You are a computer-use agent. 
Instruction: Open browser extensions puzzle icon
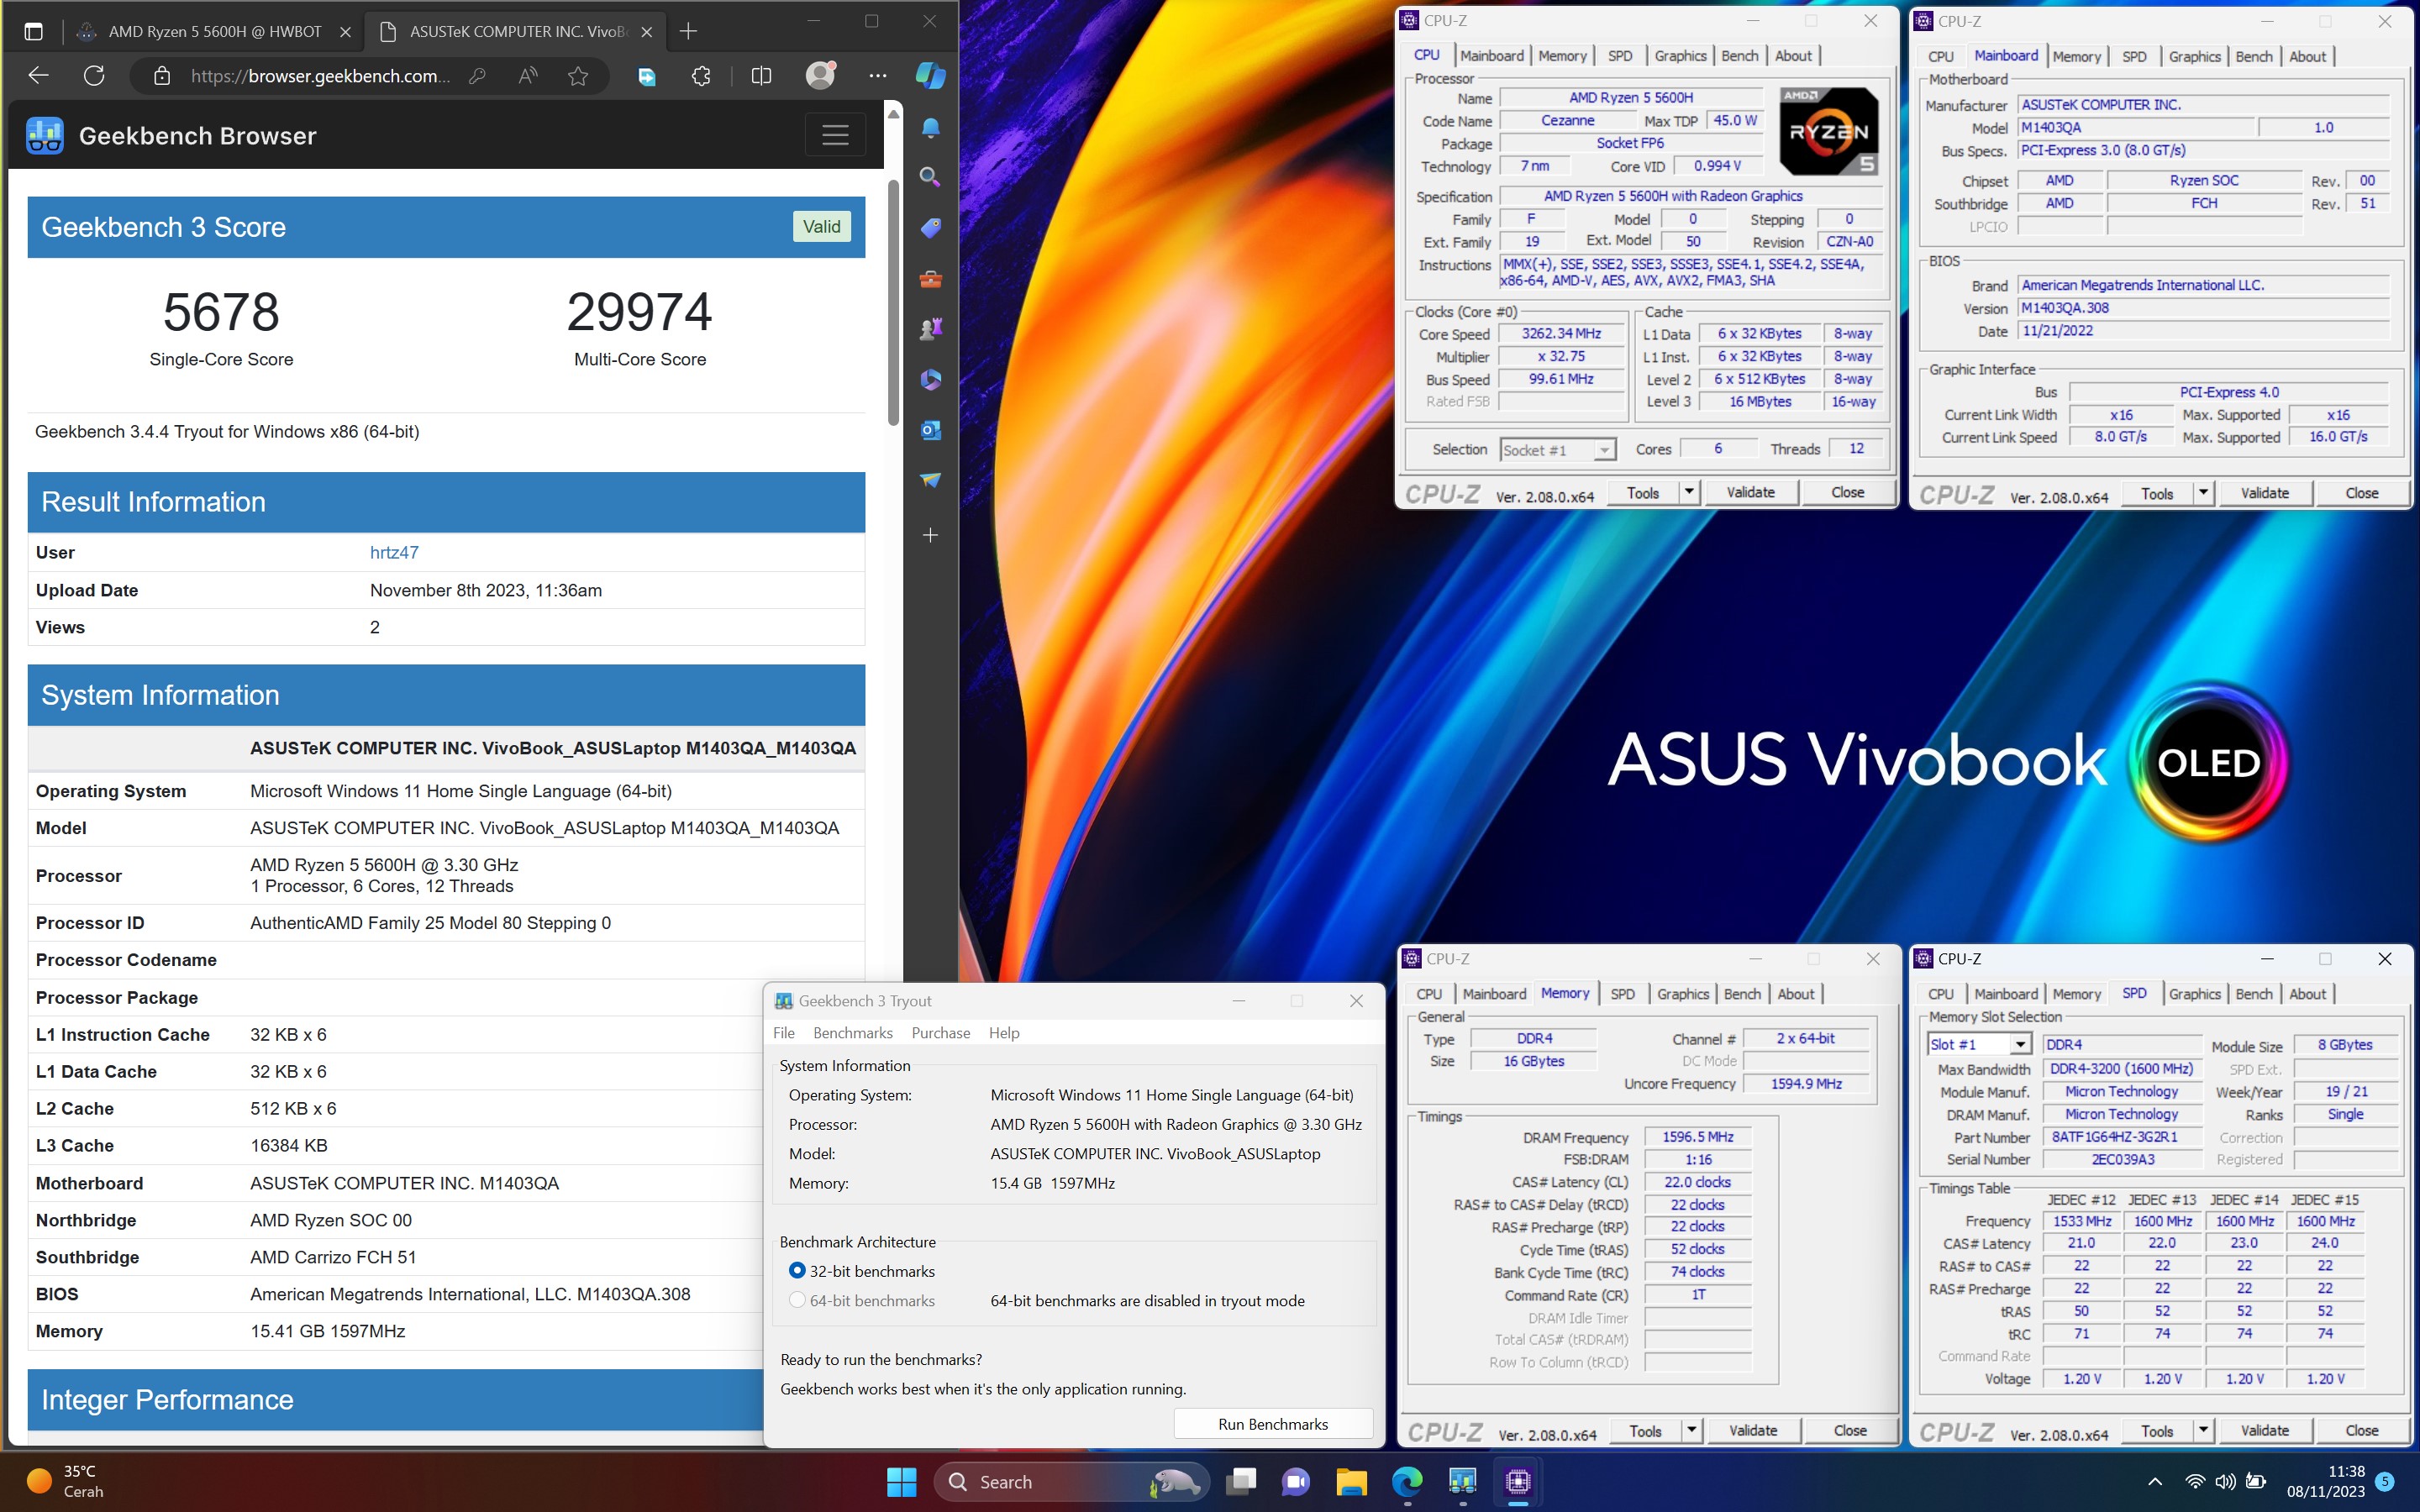701,76
